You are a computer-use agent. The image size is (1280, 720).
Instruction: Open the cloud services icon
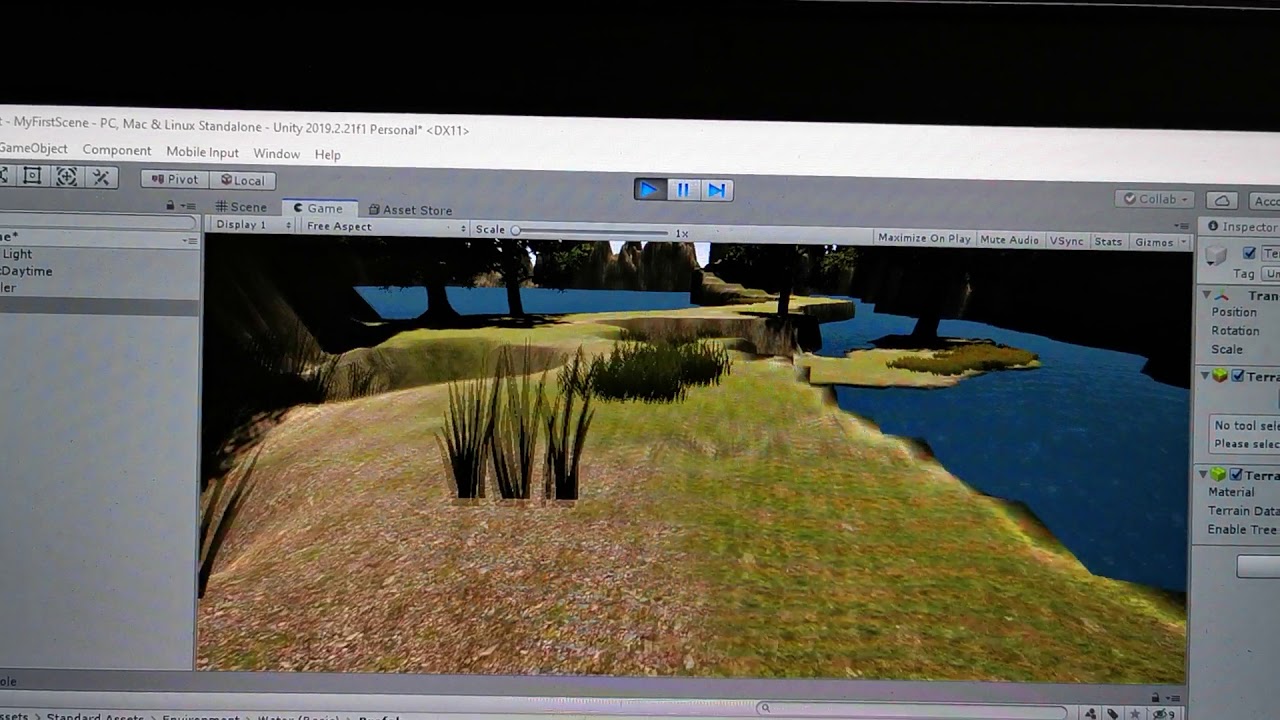[x=1222, y=201]
